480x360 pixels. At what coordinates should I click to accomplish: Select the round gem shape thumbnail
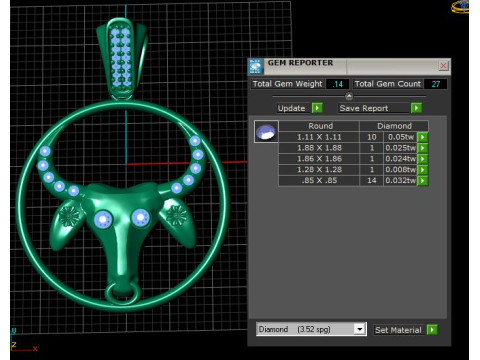point(266,132)
